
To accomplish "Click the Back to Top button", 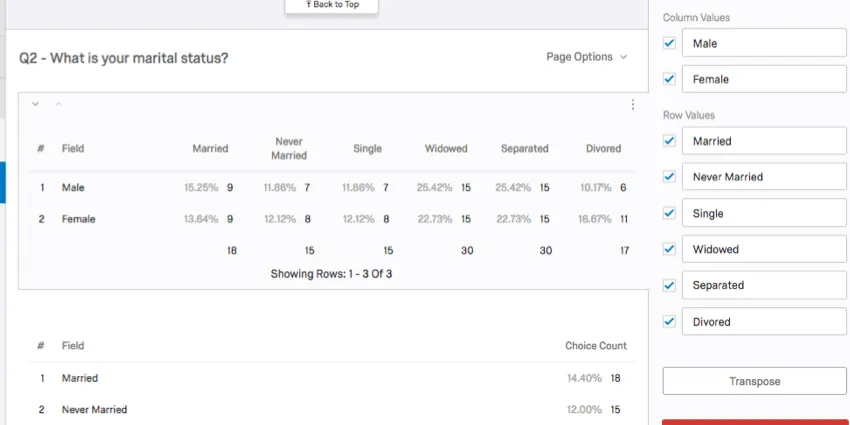I will pos(331,5).
